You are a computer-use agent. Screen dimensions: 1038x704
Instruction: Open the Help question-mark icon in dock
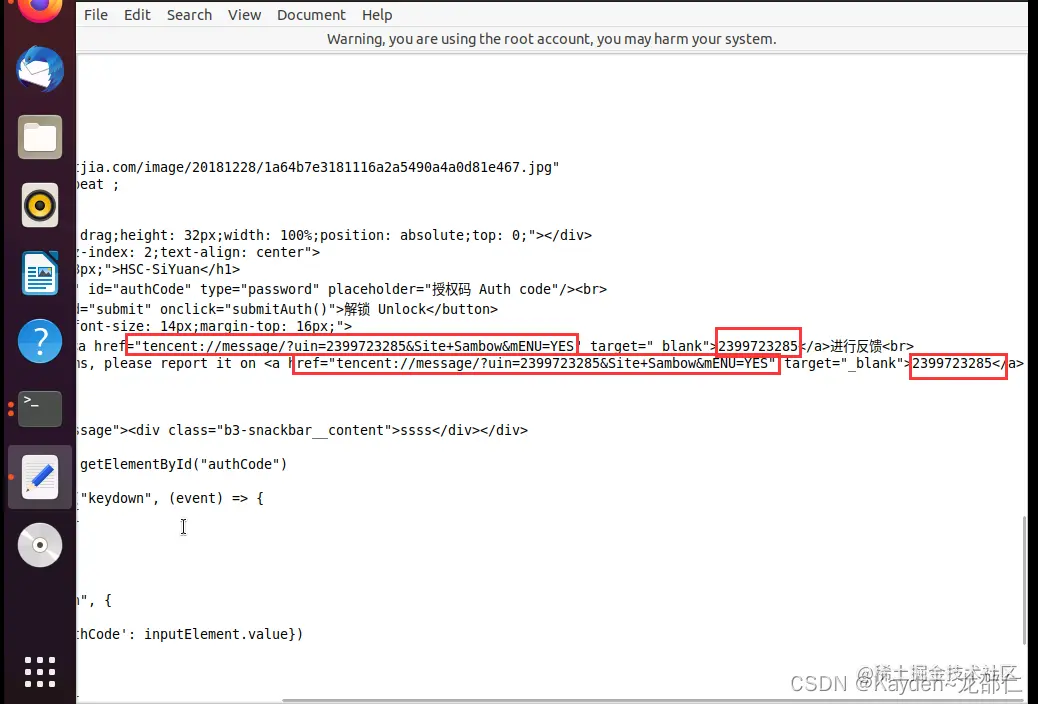coord(40,341)
